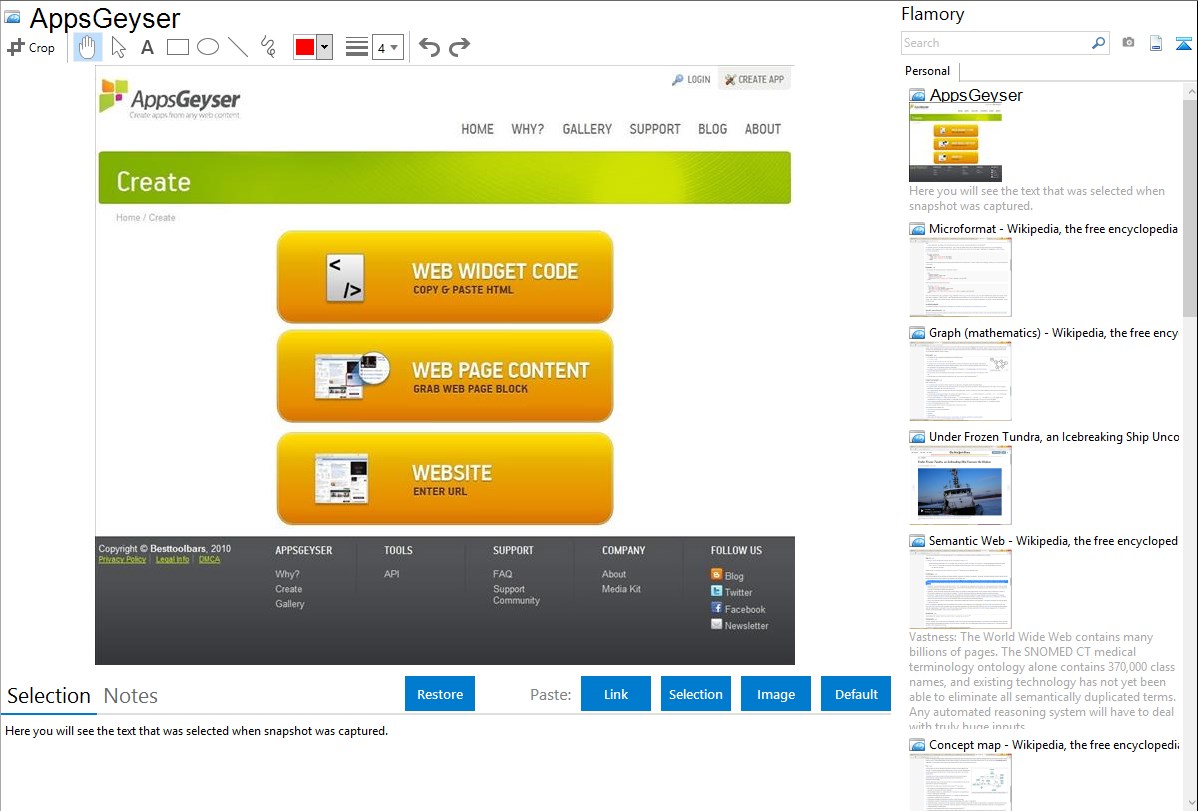1198x811 pixels.
Task: Click the Media Kit footer link
Action: click(x=621, y=589)
